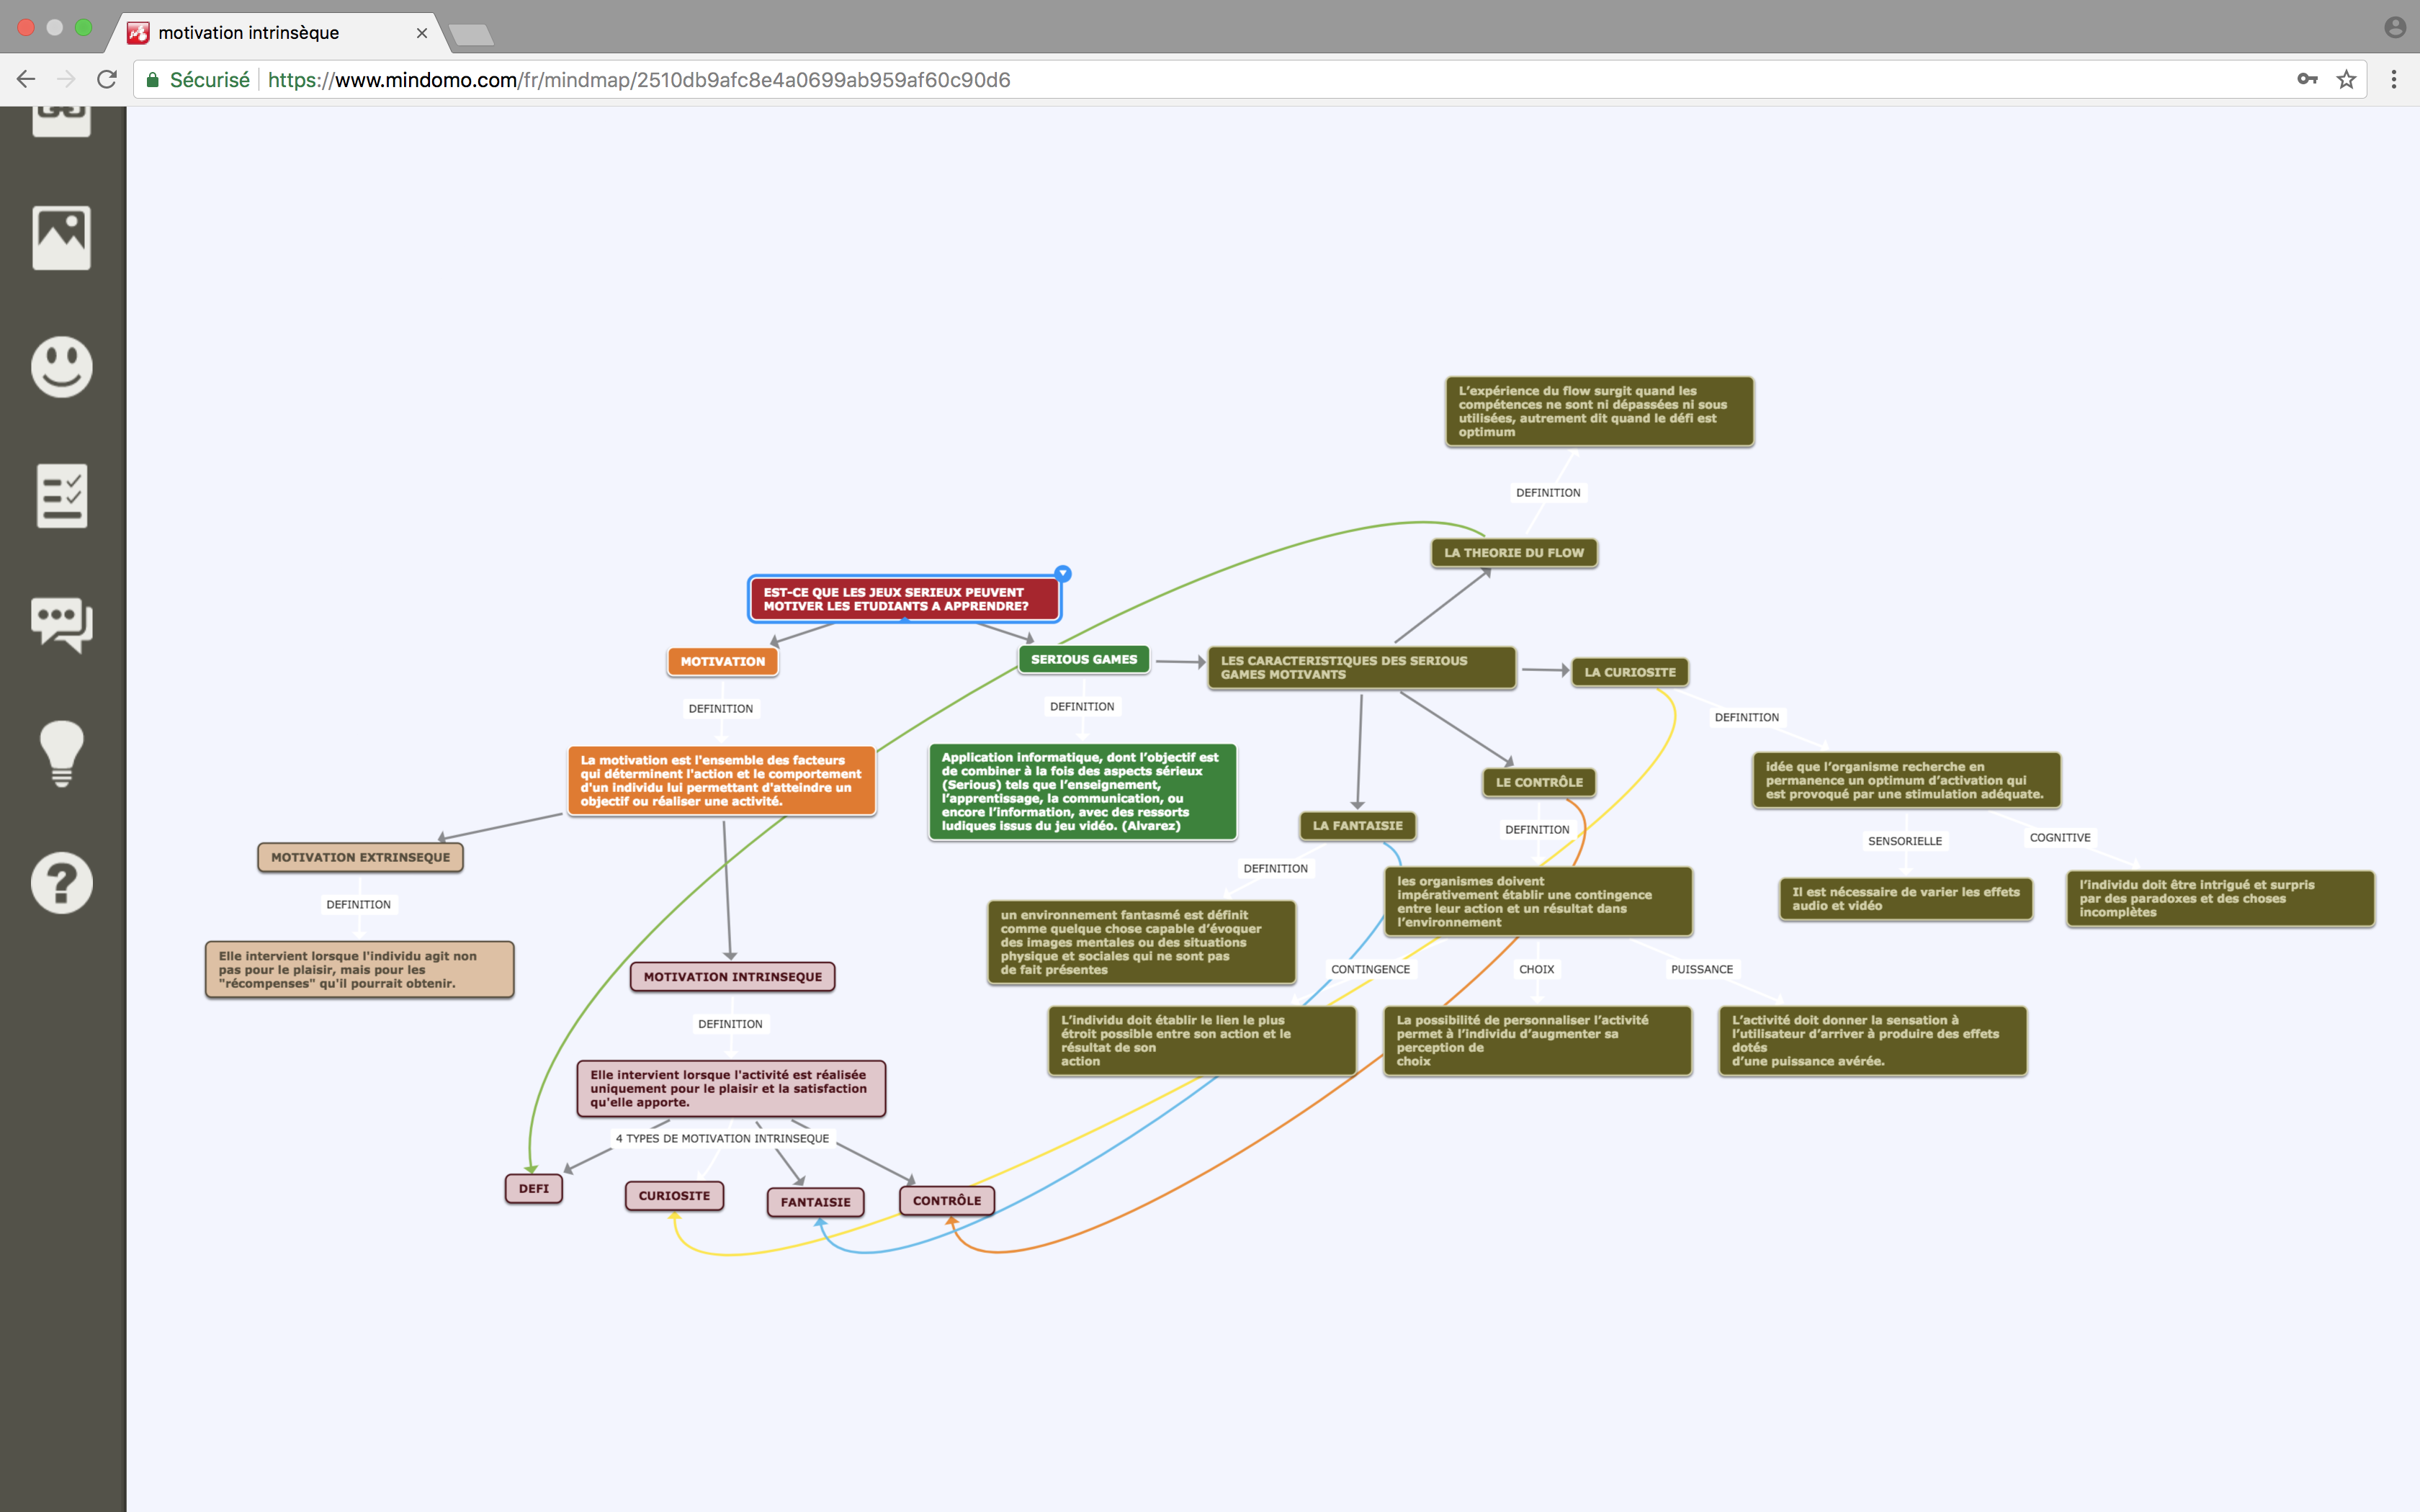
Task: Open the image insert icon in sidebar
Action: pyautogui.click(x=62, y=238)
